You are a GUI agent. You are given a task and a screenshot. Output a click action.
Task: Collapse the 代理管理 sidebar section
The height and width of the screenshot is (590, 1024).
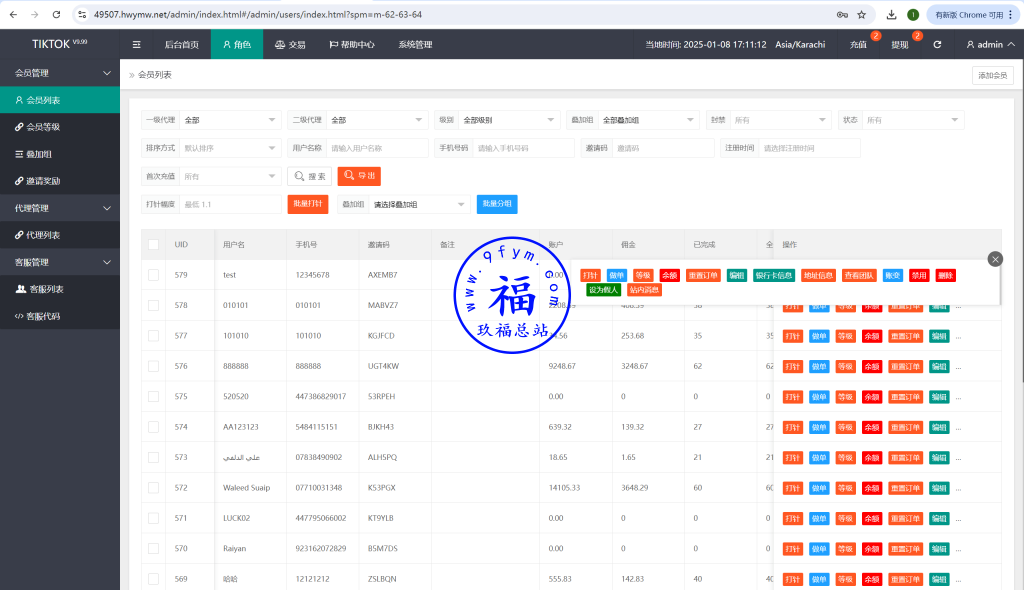tap(60, 208)
